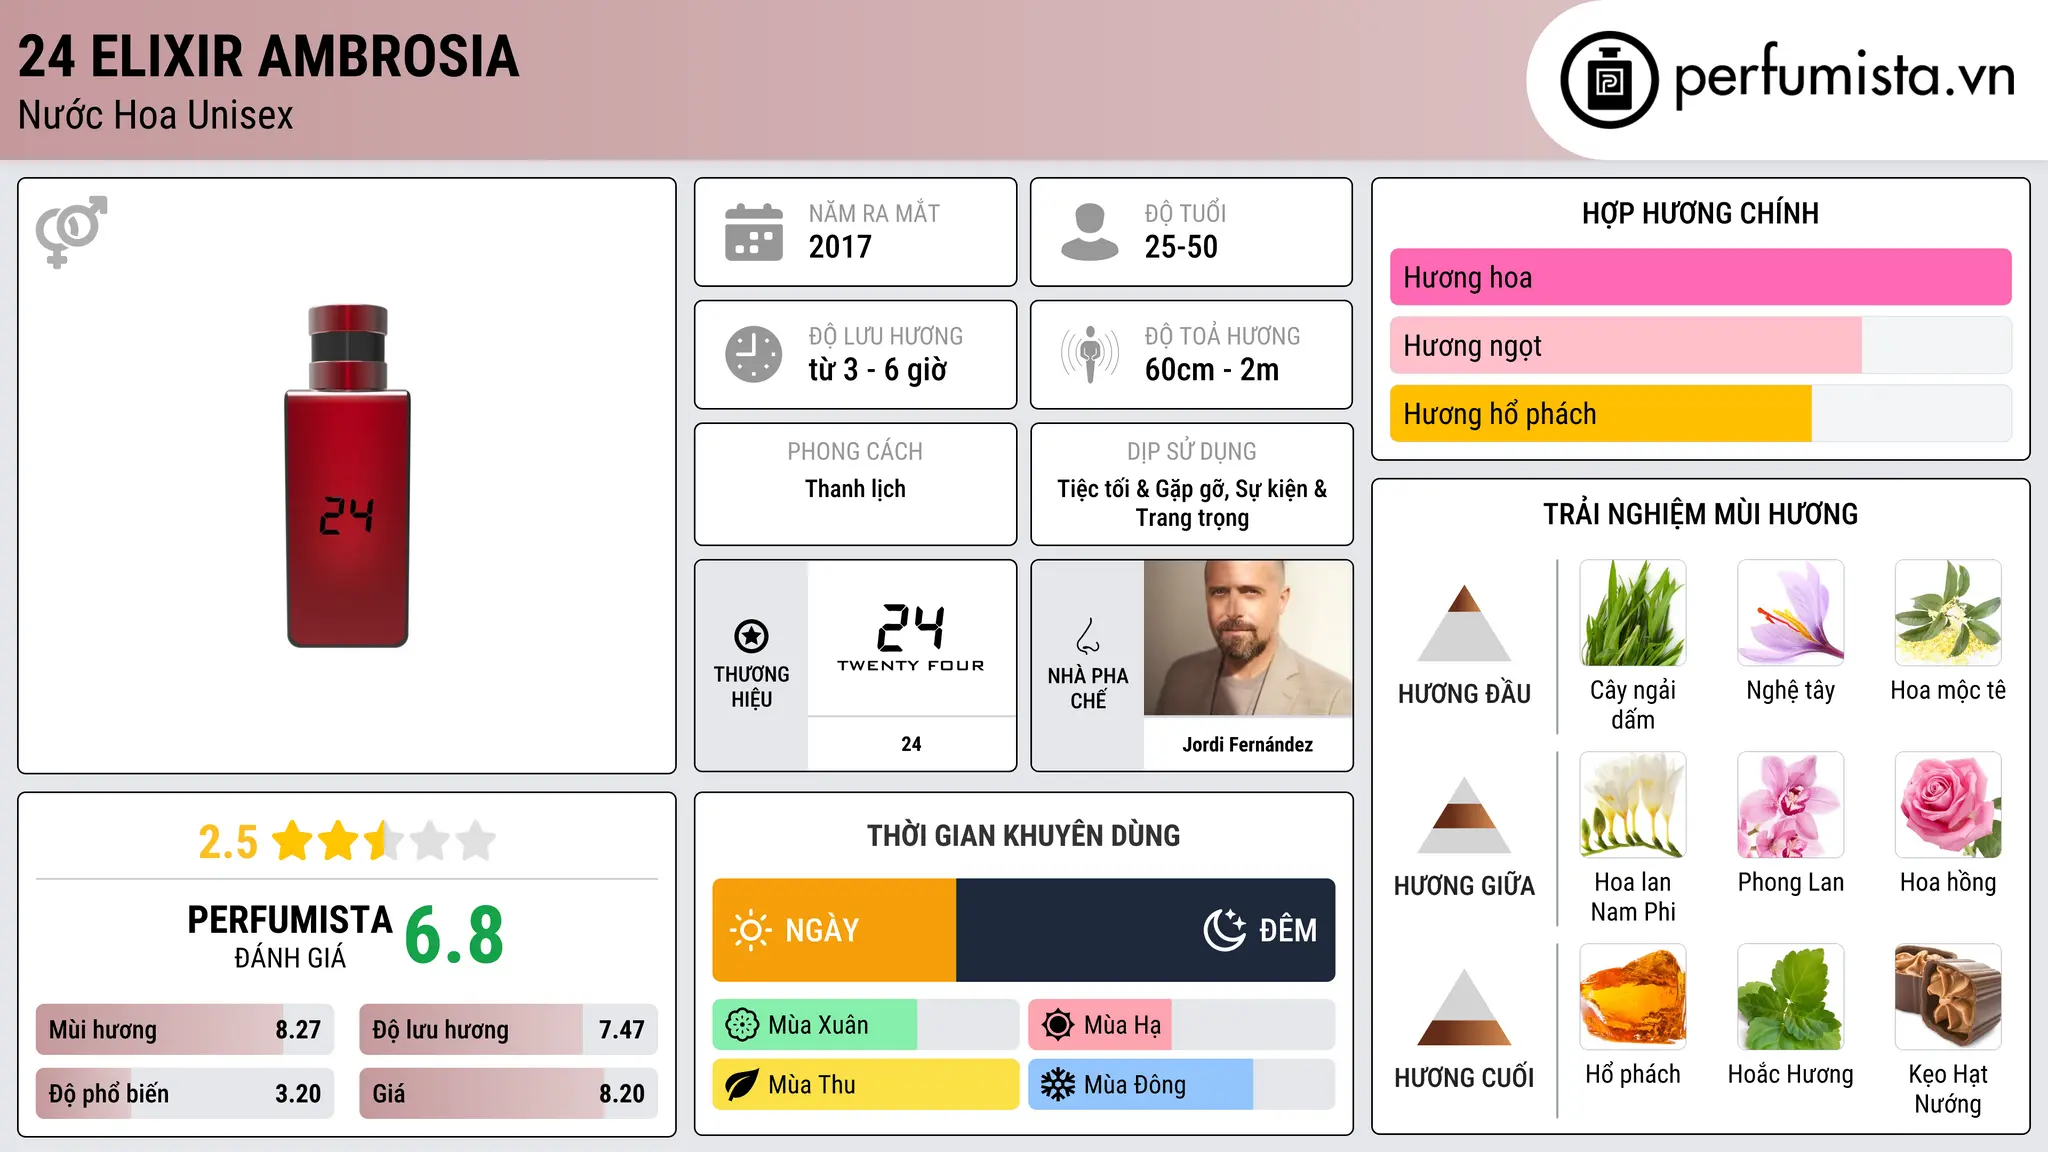Select the Cây ngải dấm note image
The height and width of the screenshot is (1152, 2048).
(1633, 613)
